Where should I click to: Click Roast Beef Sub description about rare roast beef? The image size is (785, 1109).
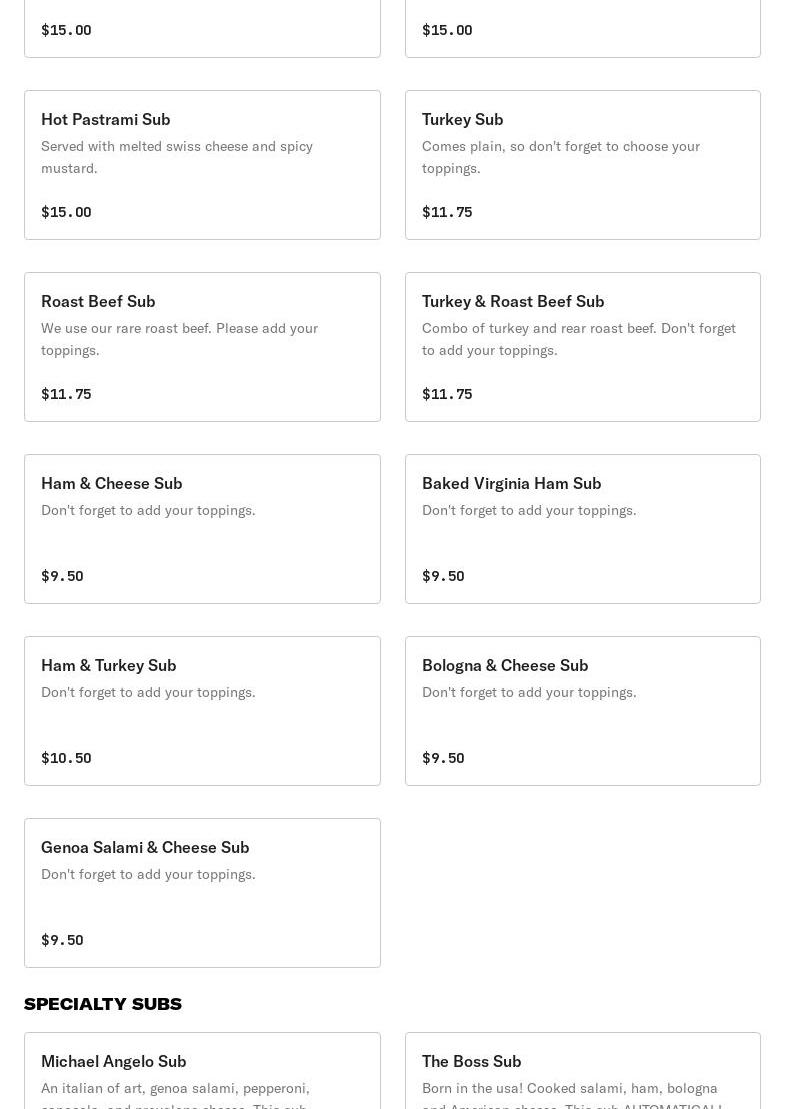tap(179, 339)
